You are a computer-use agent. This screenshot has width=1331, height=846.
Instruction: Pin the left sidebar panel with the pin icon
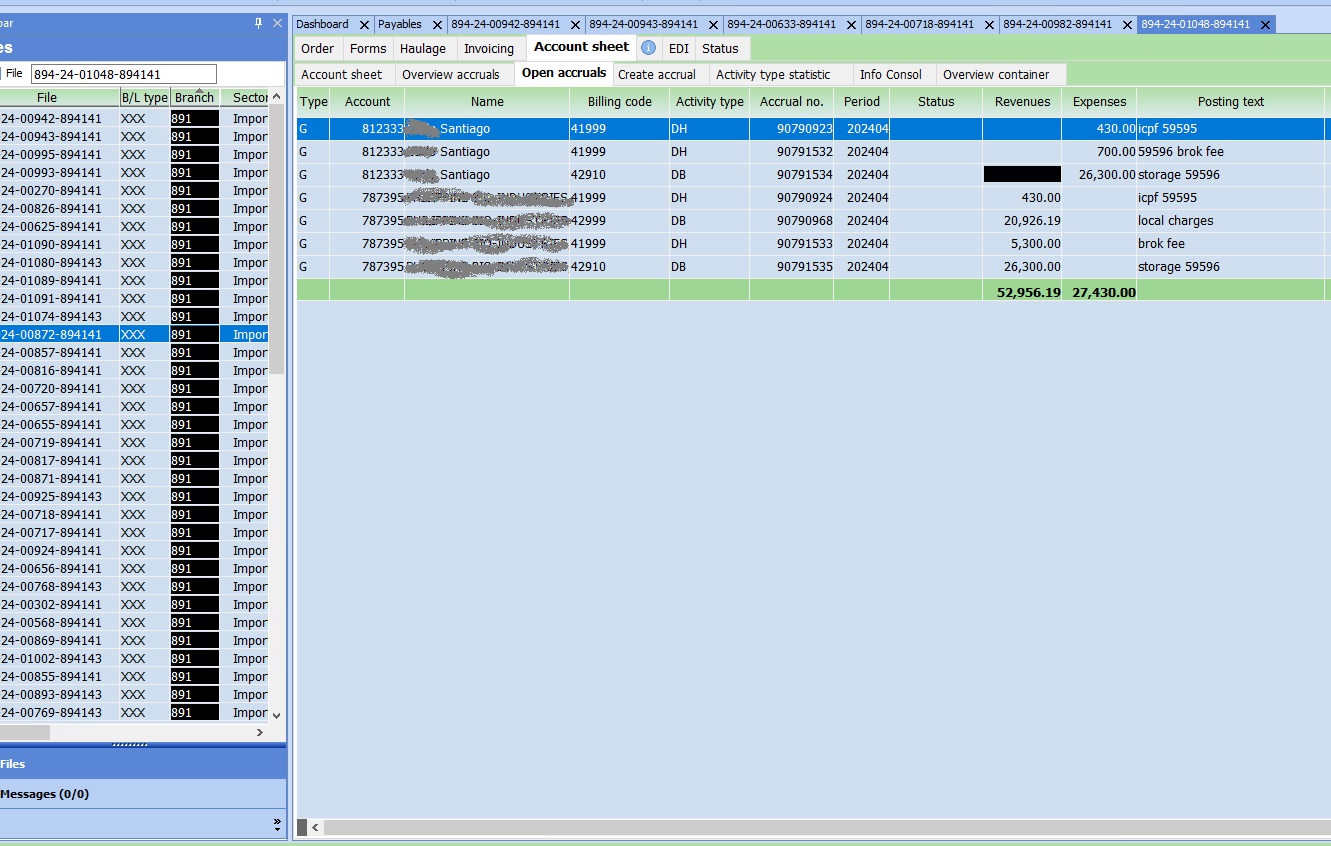pos(258,23)
